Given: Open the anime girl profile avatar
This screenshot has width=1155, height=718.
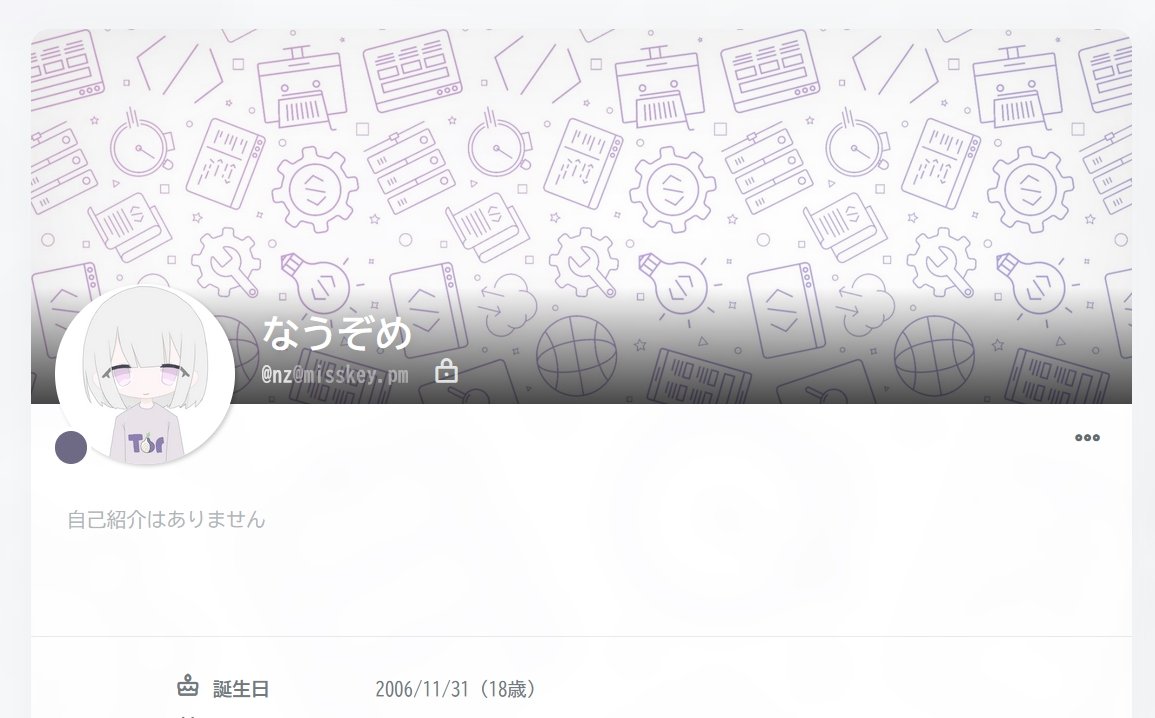Looking at the screenshot, I should (x=145, y=375).
